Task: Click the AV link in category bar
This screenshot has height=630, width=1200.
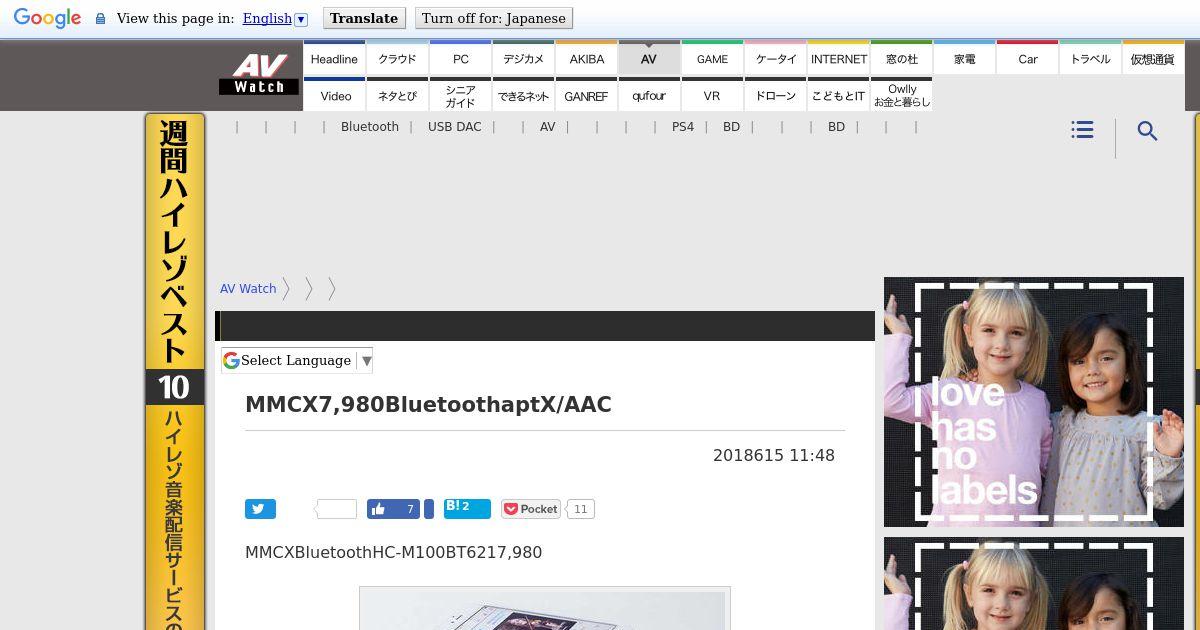Action: tap(548, 127)
